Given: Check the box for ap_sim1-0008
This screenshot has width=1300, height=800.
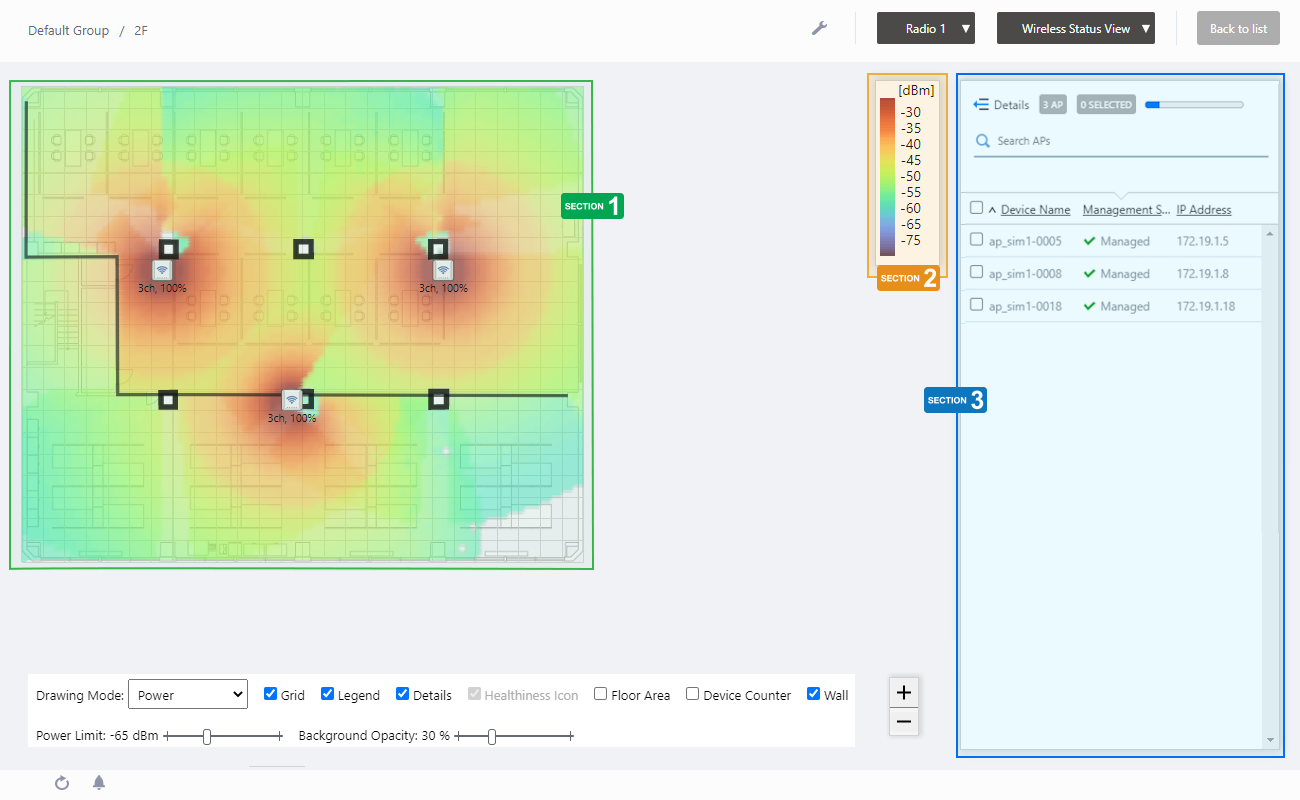Looking at the screenshot, I should pos(977,272).
